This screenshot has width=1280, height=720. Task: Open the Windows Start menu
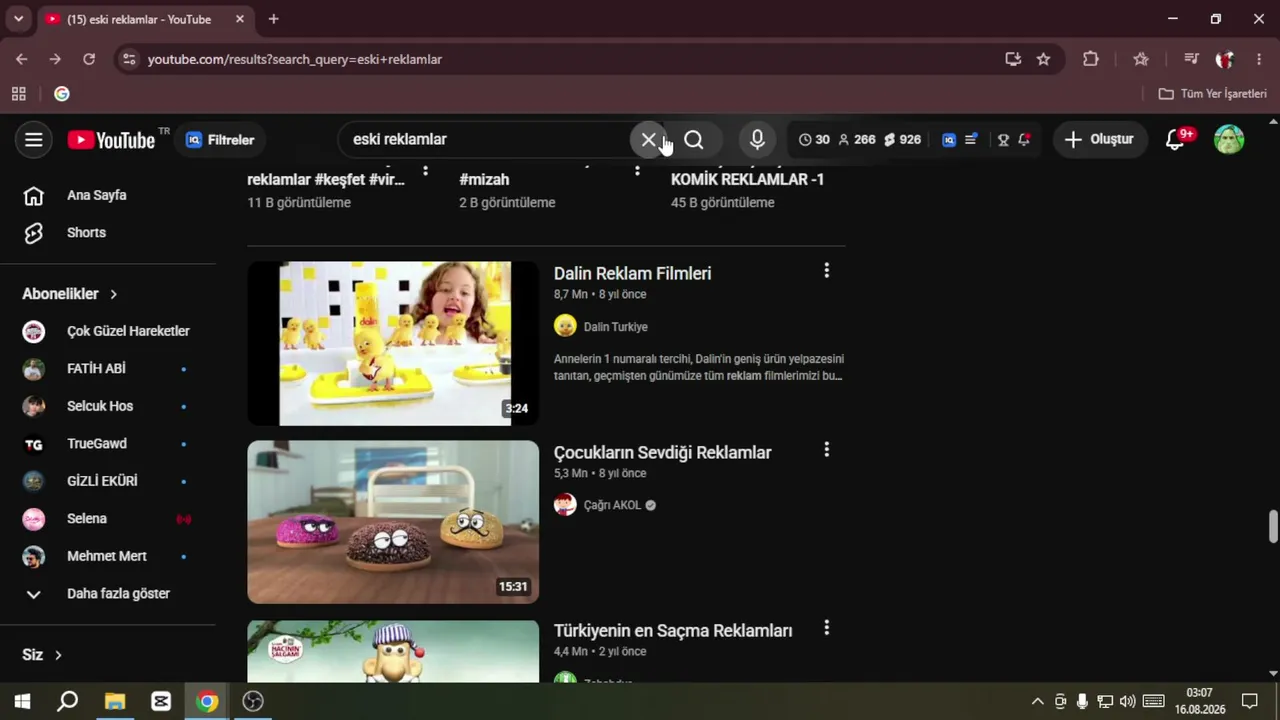22,701
